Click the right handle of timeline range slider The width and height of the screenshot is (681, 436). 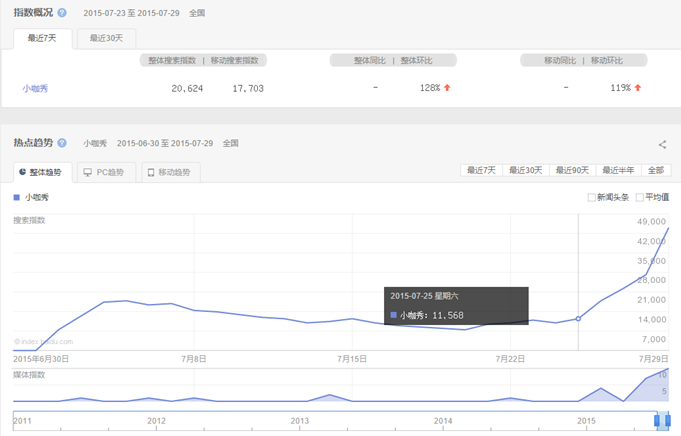click(x=664, y=420)
